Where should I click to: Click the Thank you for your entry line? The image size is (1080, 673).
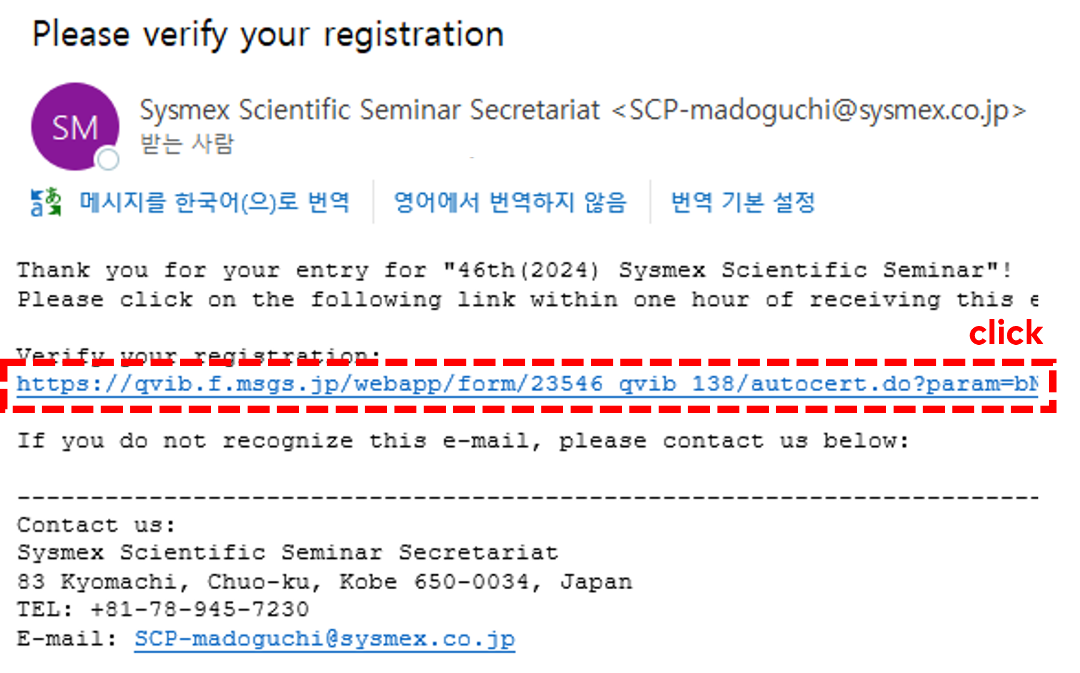(x=515, y=270)
